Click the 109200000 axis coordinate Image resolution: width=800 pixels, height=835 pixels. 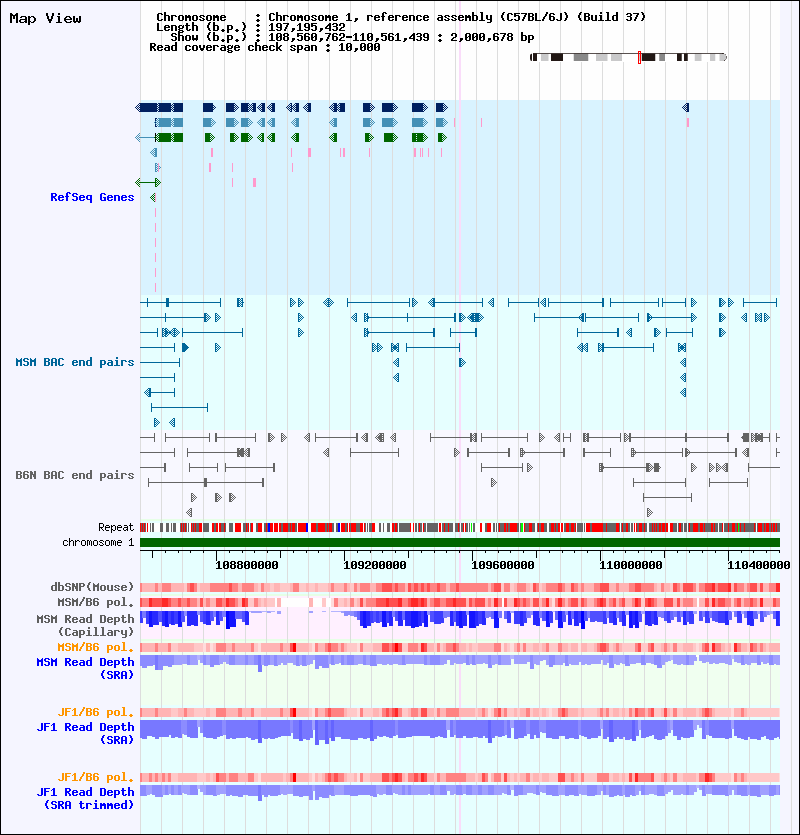tap(375, 565)
